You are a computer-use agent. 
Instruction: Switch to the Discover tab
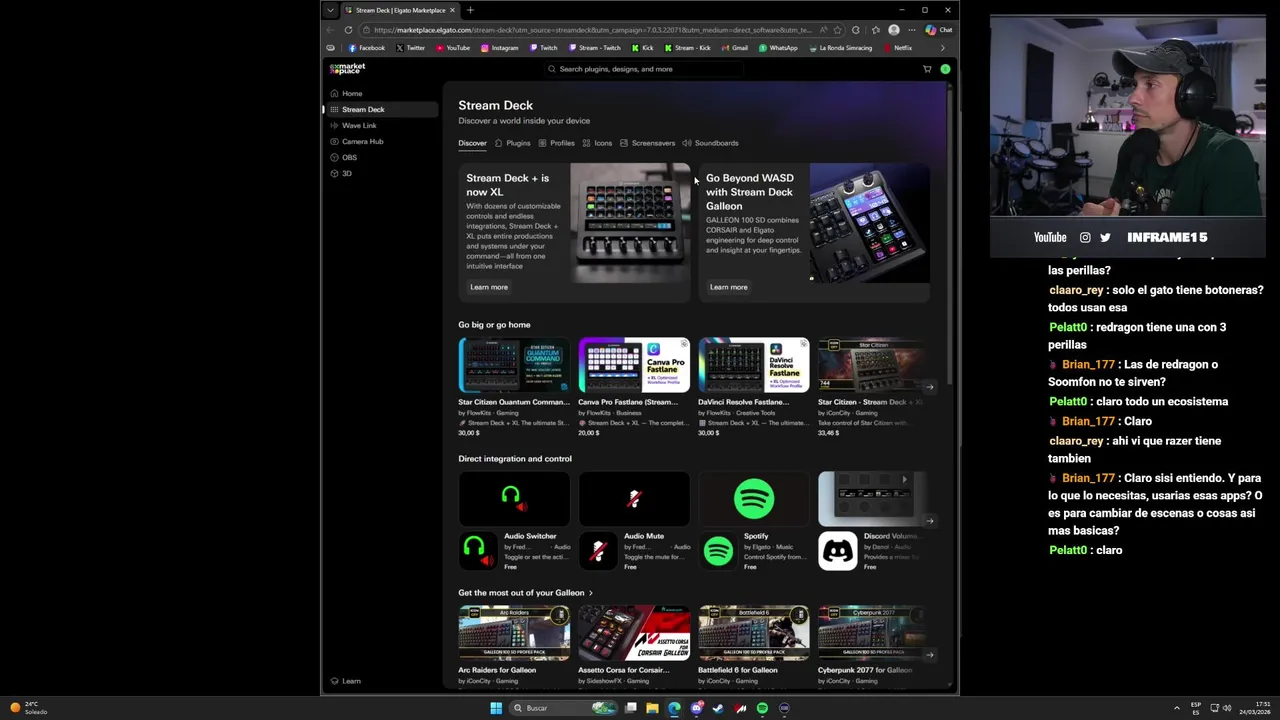[472, 143]
